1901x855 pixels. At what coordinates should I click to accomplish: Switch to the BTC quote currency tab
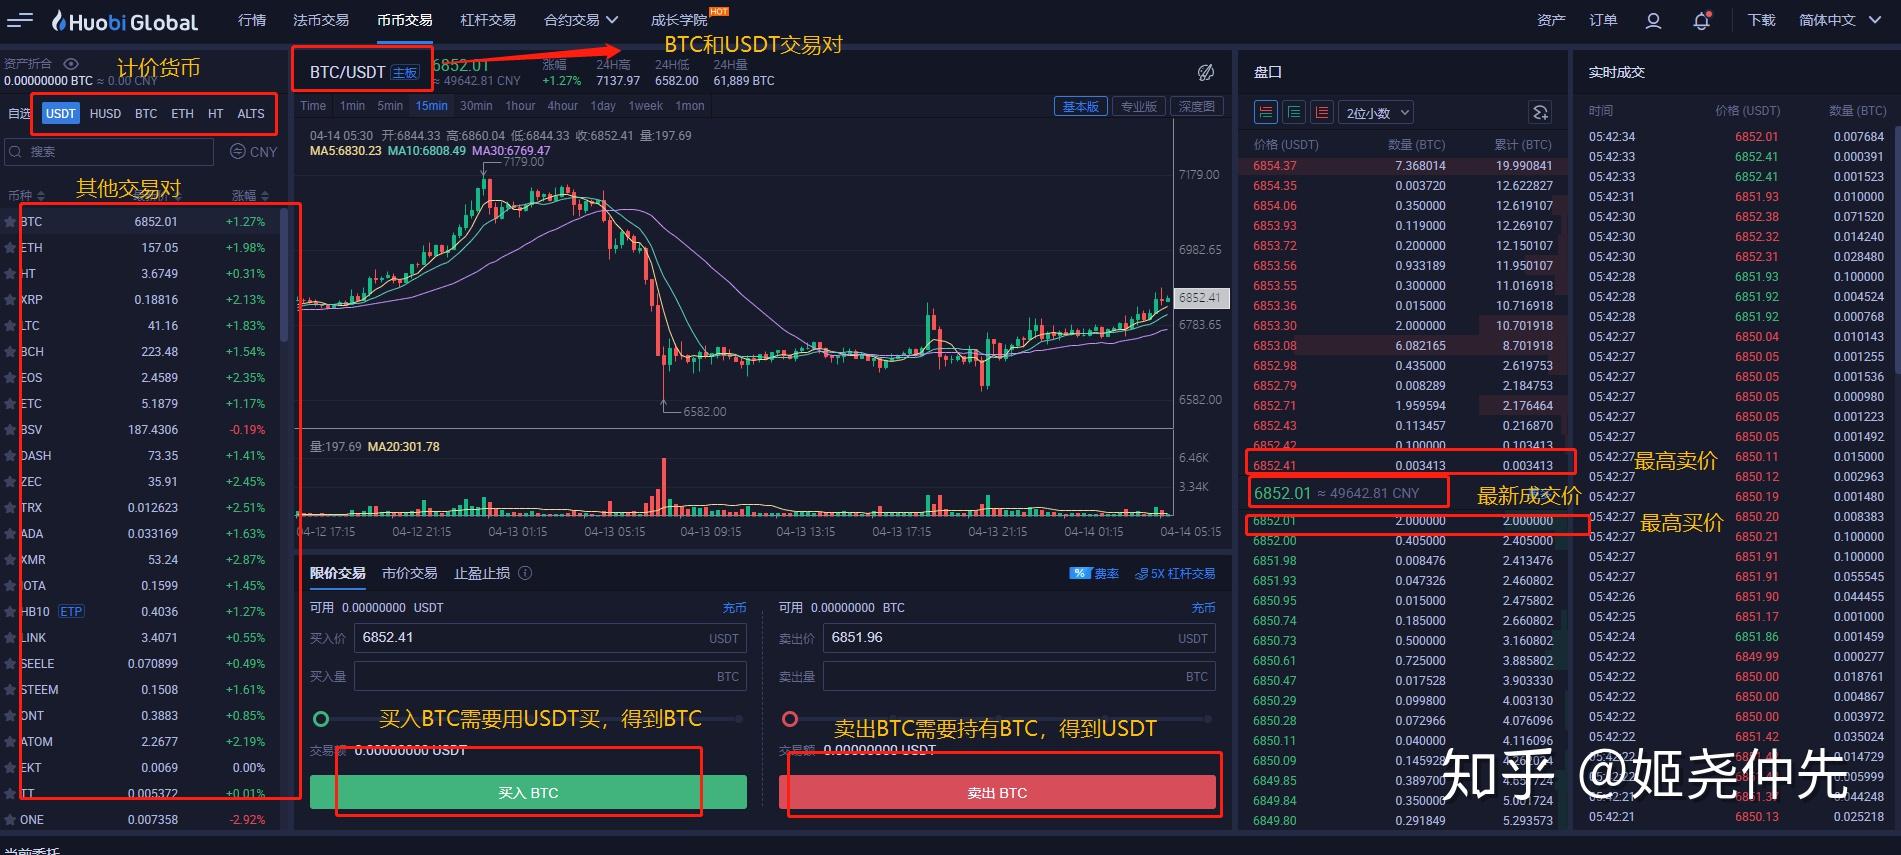[x=146, y=114]
